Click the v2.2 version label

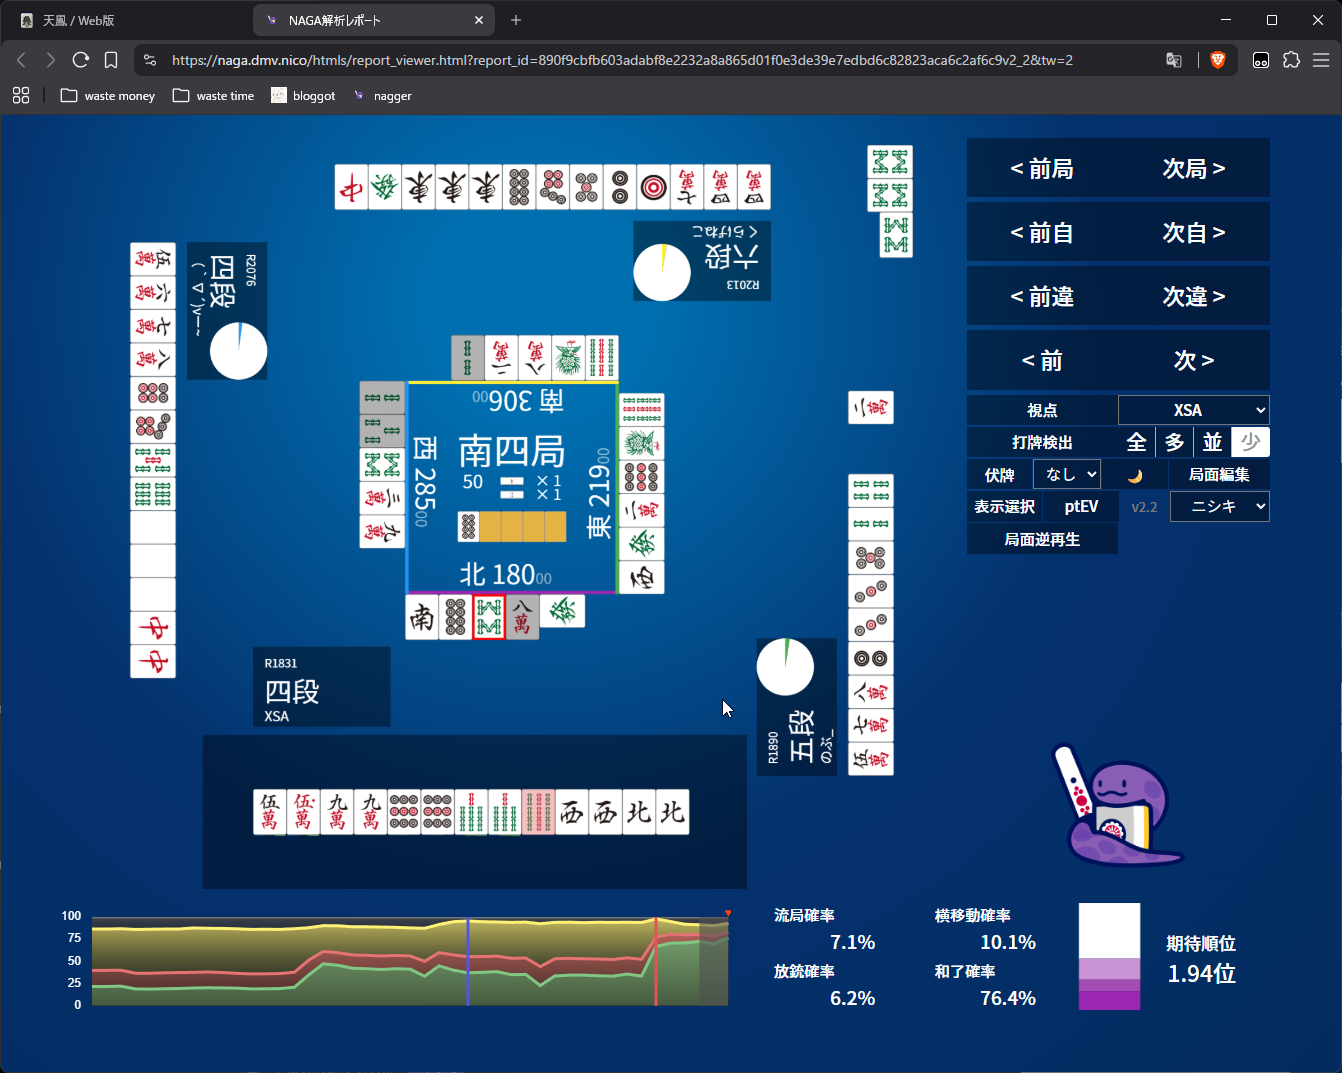[1144, 507]
